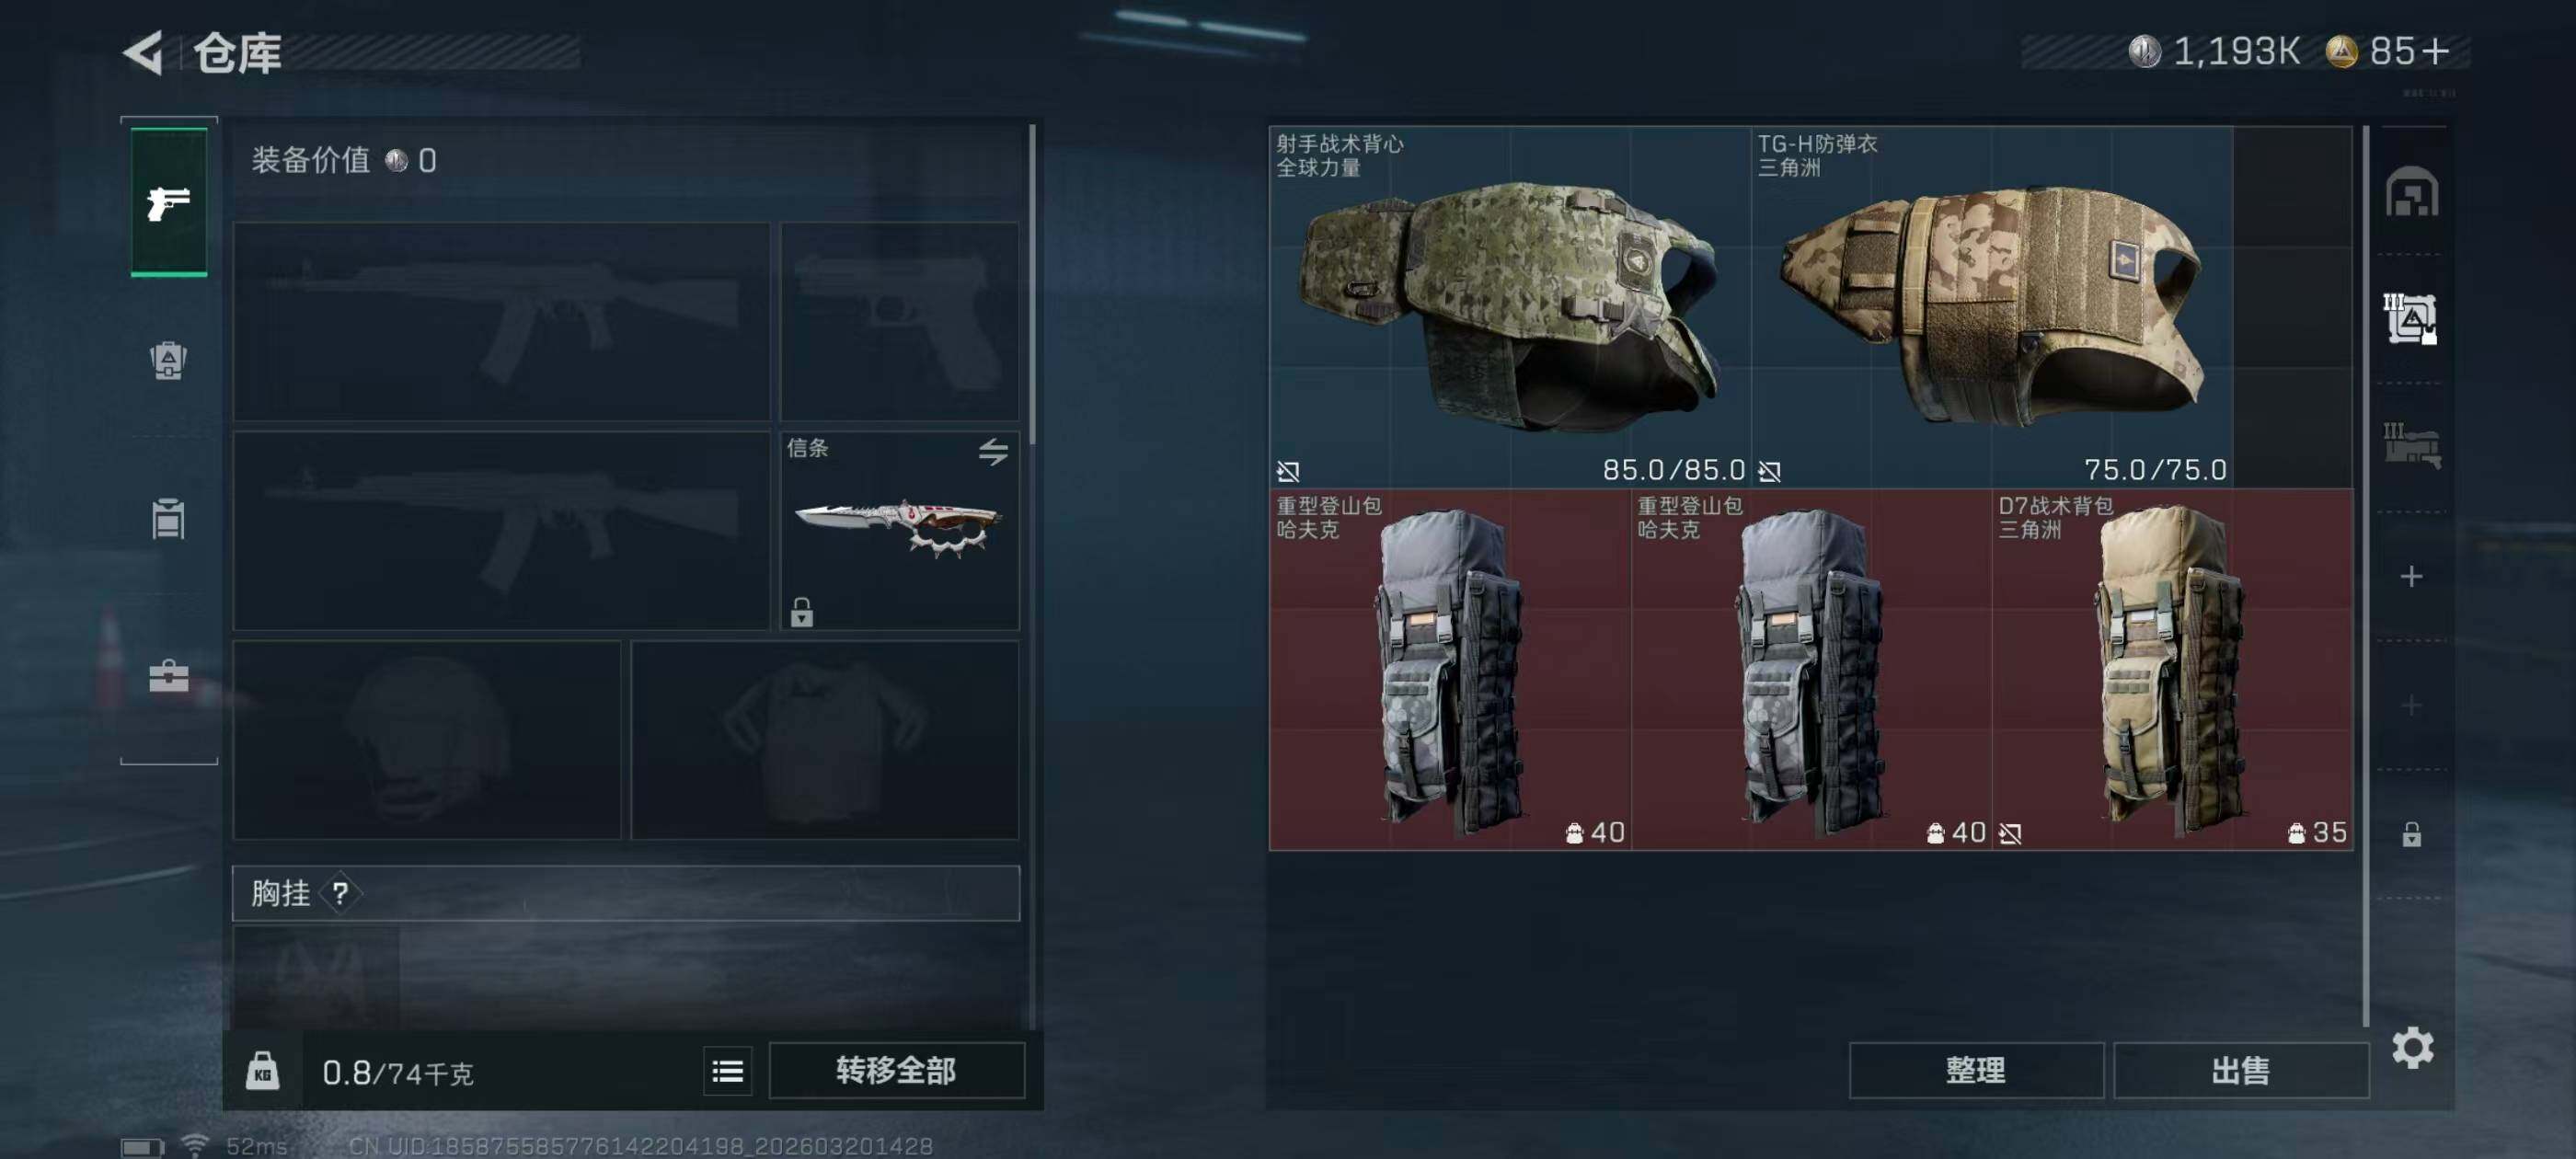Click the 出售 sell button
The image size is (2576, 1159).
coord(2240,1071)
